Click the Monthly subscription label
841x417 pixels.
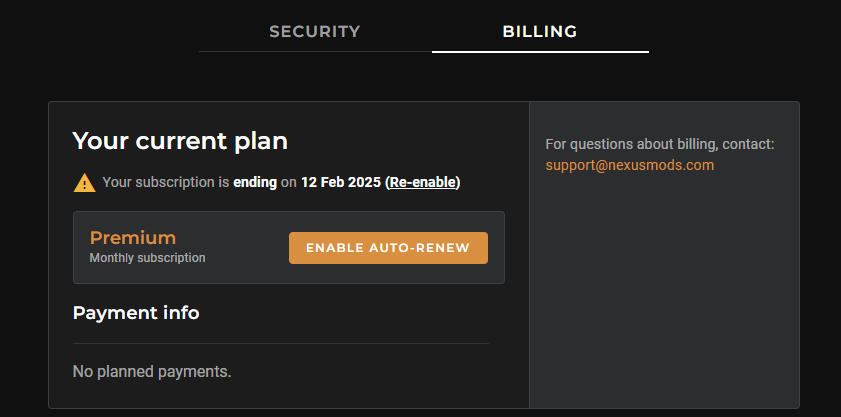[147, 258]
